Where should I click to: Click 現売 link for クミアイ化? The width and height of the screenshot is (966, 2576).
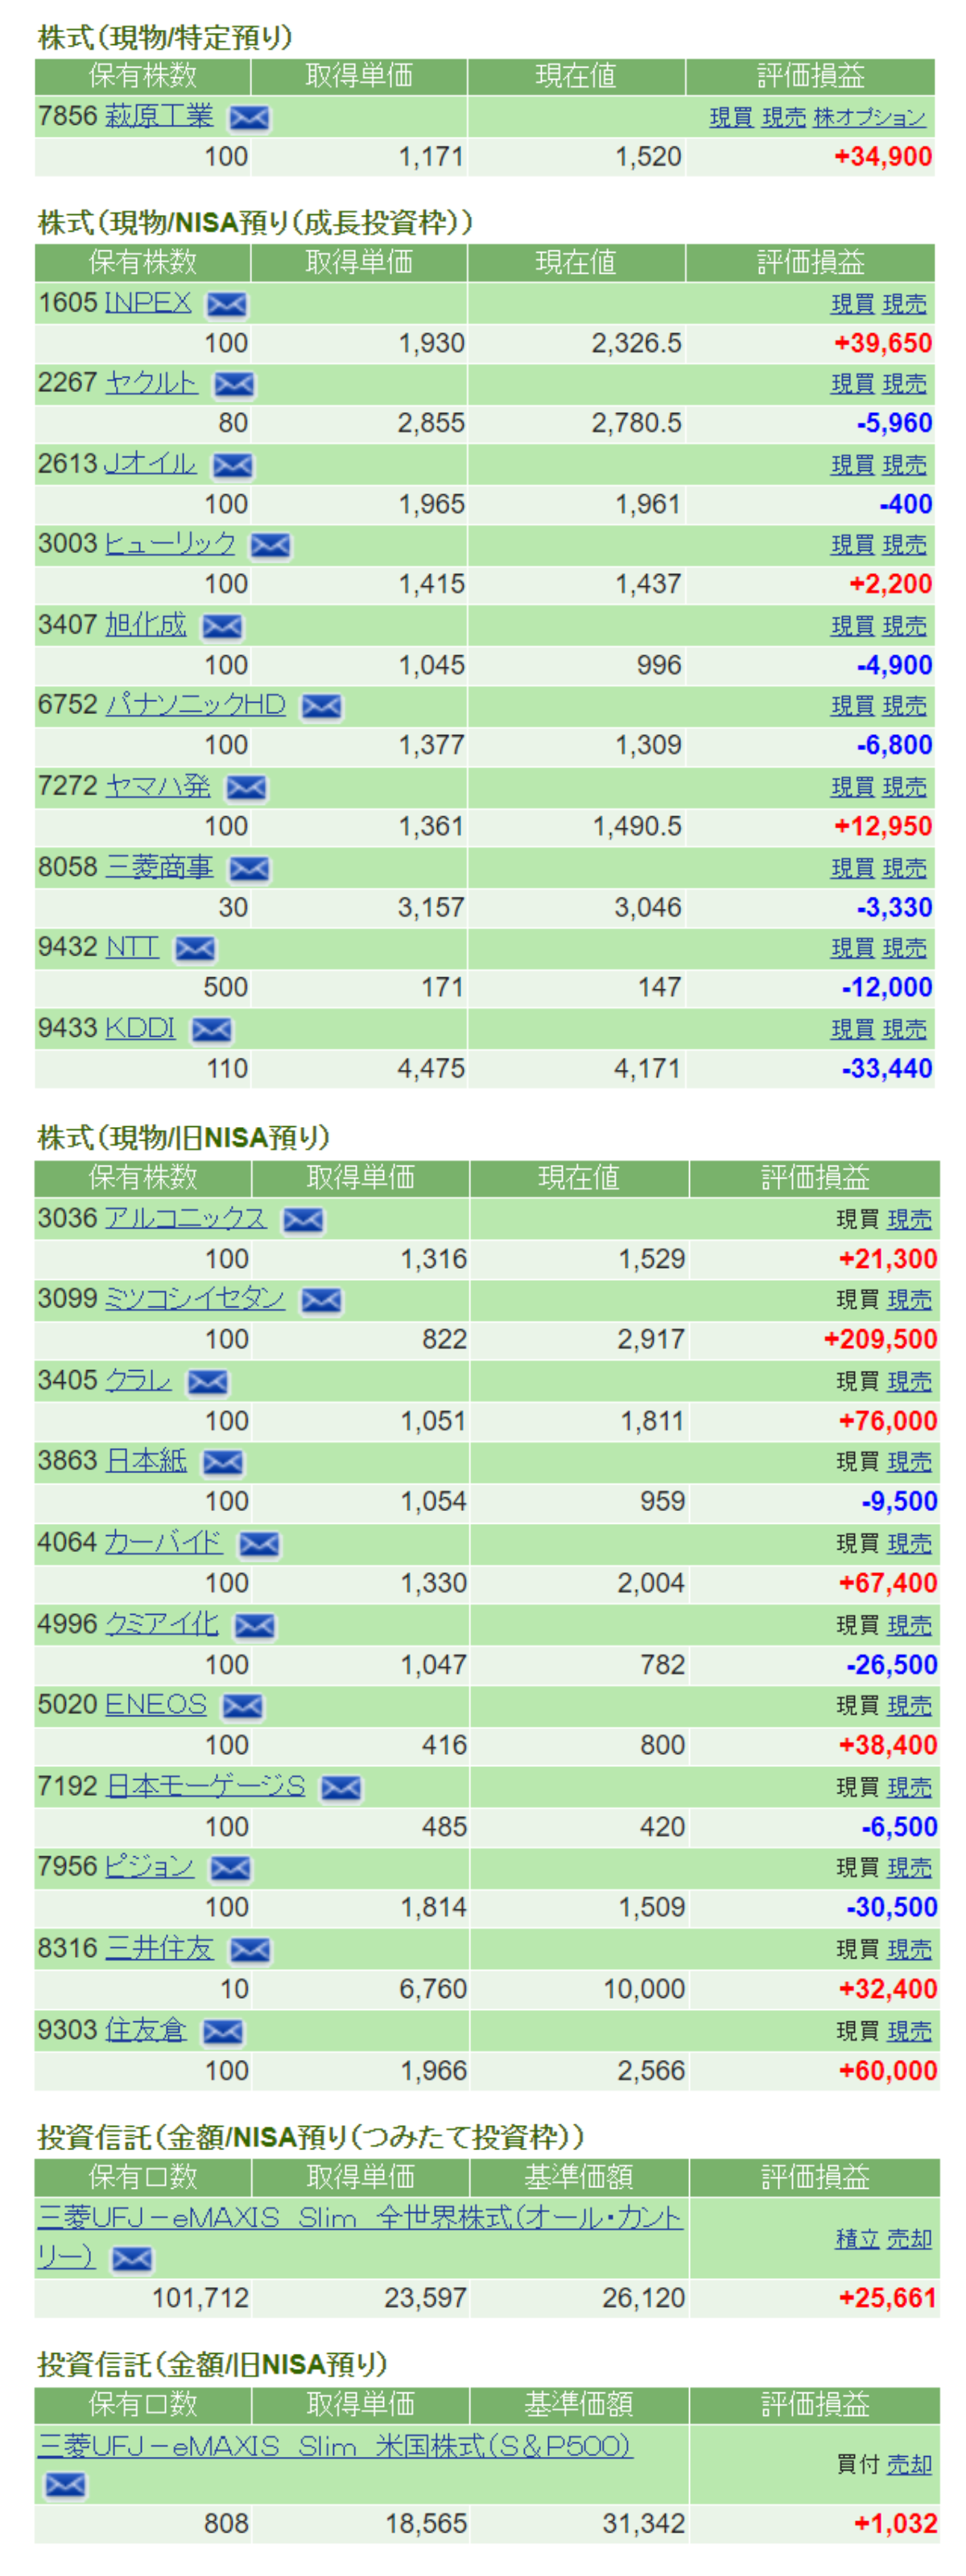point(909,1625)
